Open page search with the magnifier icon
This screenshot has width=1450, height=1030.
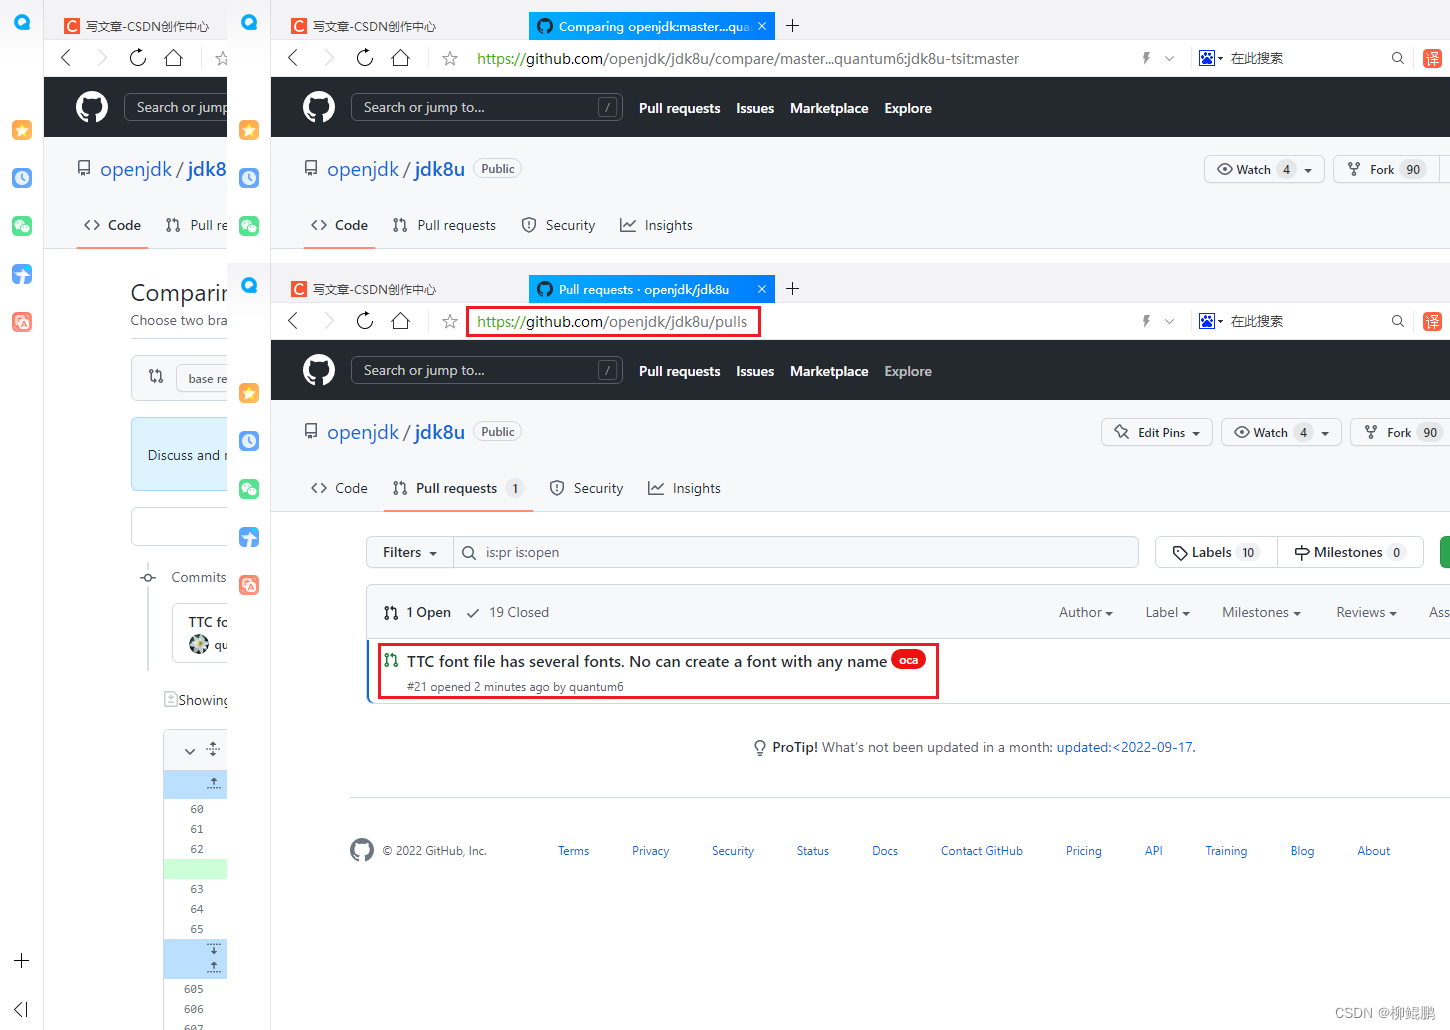click(1397, 321)
